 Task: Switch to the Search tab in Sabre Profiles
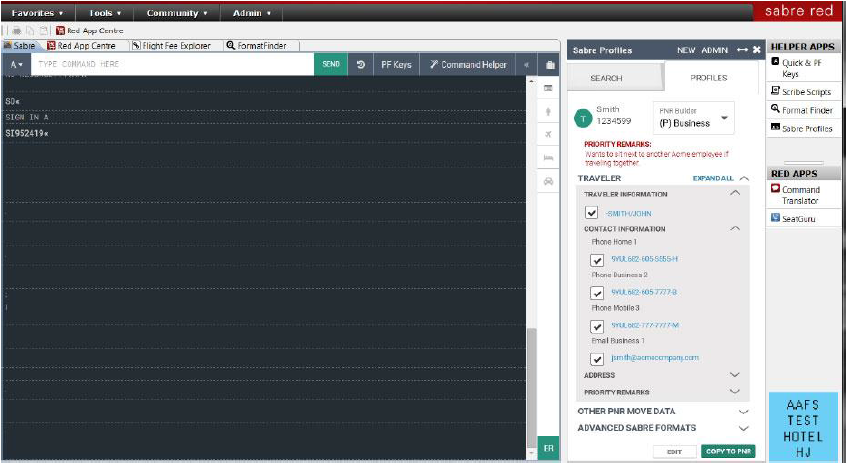(606, 78)
